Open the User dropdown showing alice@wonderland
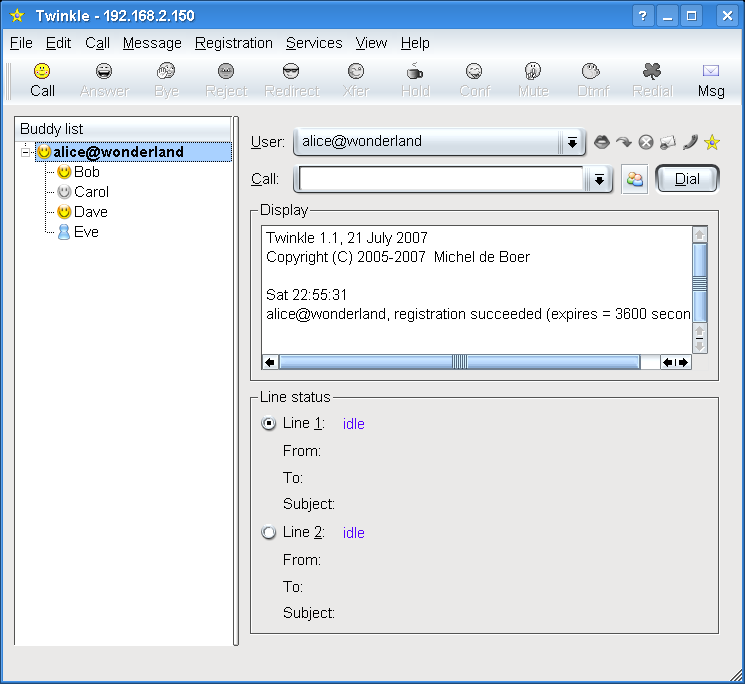Screen dimensions: 745x684 [x=572, y=142]
